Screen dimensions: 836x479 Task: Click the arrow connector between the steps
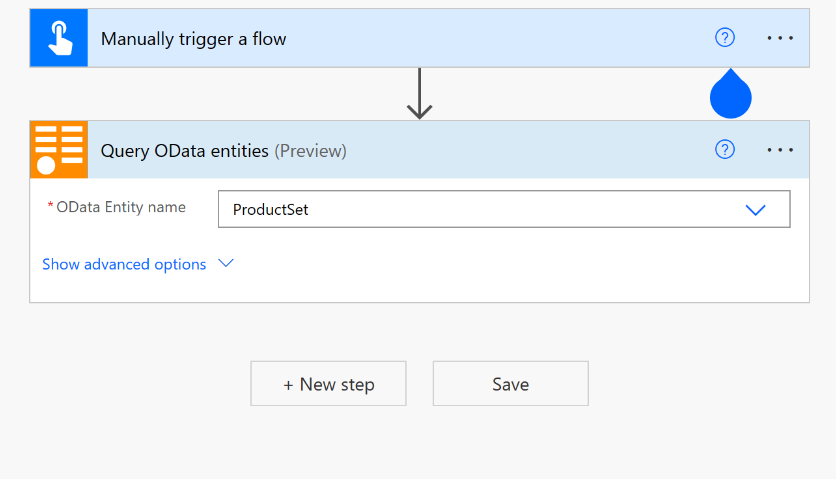click(420, 94)
